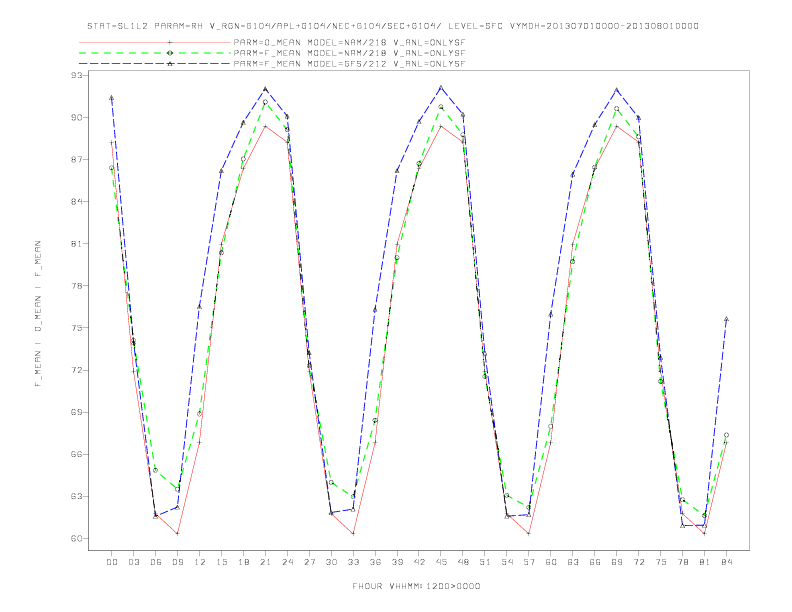The width and height of the screenshot is (792, 612).
Task: Click forecast hour 42 on the horizontal axis
Action: coord(419,562)
